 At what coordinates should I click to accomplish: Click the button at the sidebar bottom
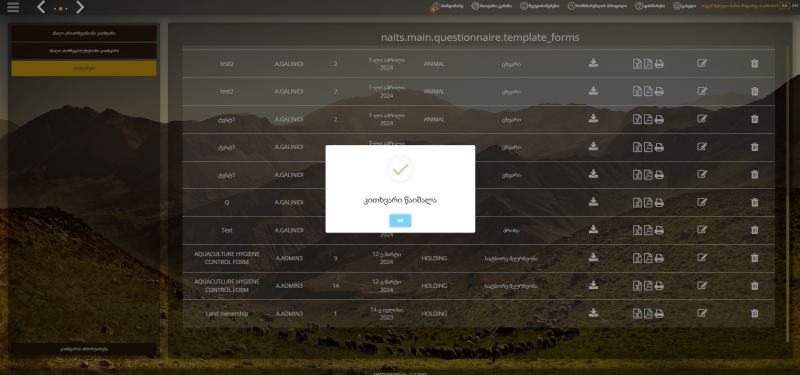pyautogui.click(x=84, y=349)
